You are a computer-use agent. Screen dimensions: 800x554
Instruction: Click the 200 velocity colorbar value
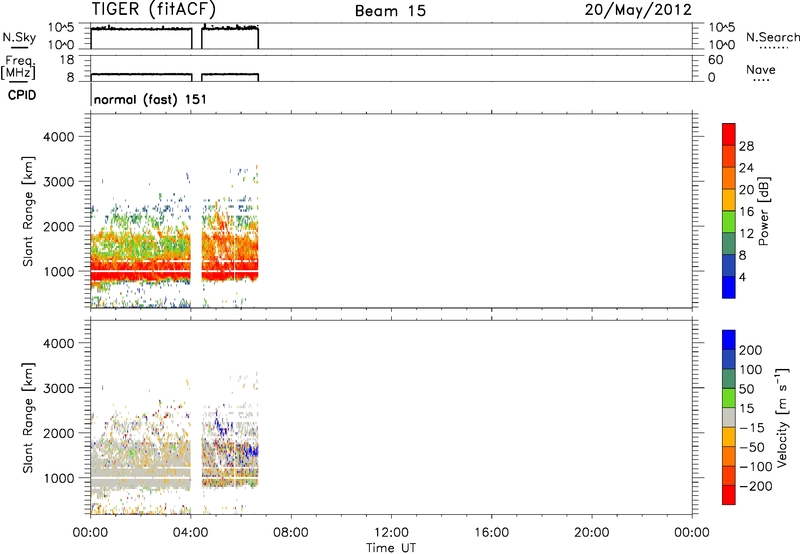click(751, 350)
